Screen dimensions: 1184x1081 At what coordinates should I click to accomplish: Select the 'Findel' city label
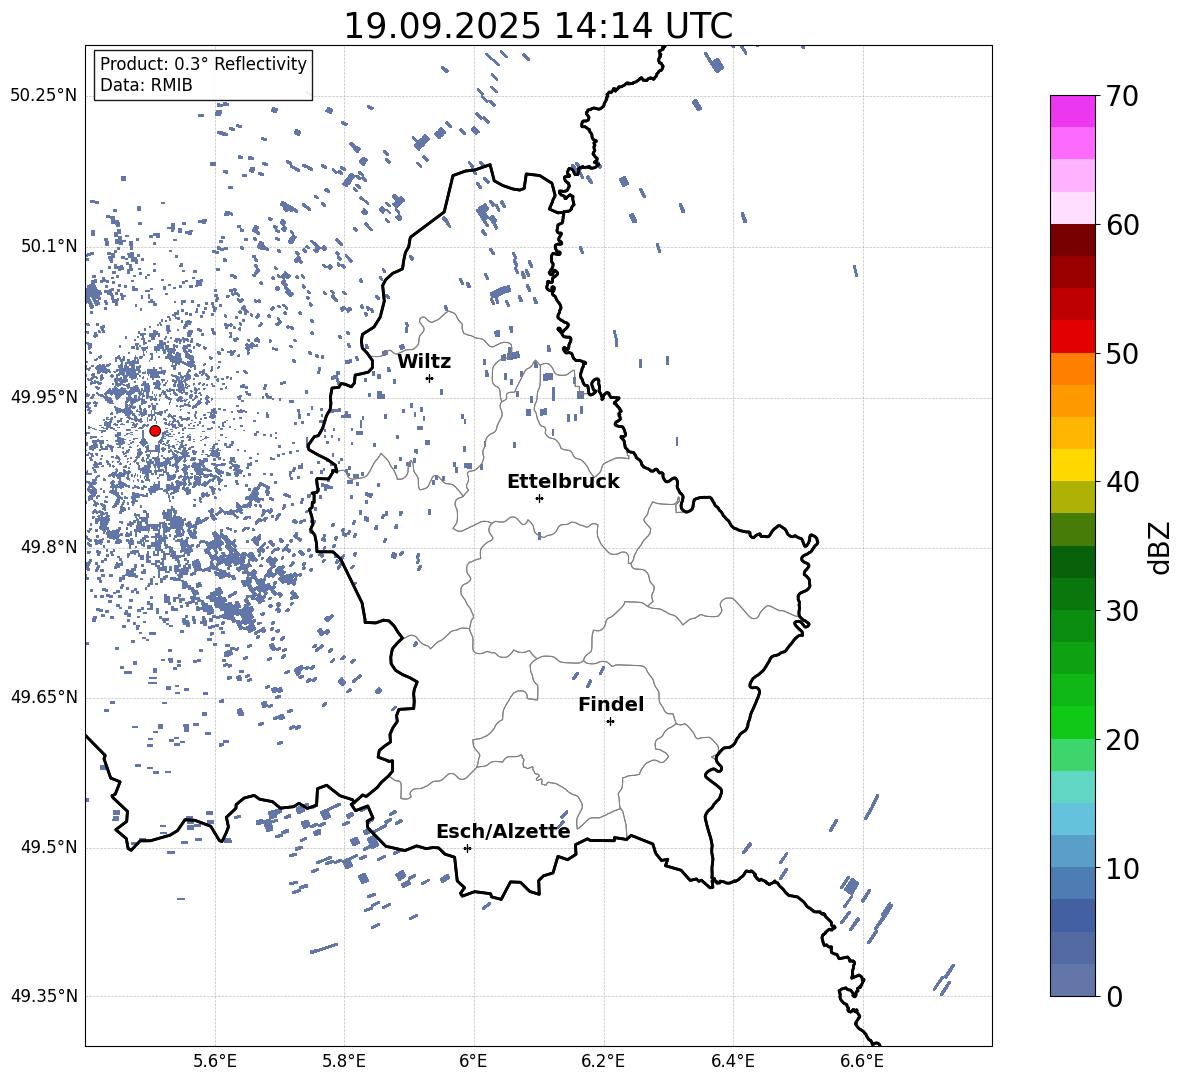pyautogui.click(x=611, y=704)
